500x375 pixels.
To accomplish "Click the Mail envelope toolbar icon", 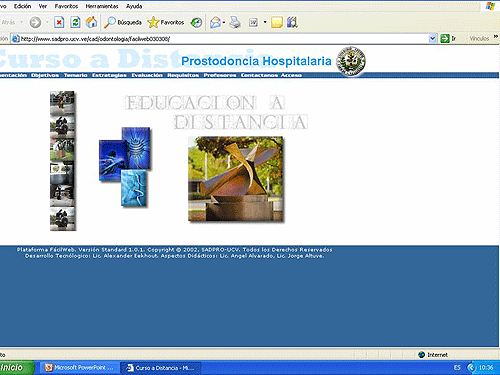I will [215, 23].
